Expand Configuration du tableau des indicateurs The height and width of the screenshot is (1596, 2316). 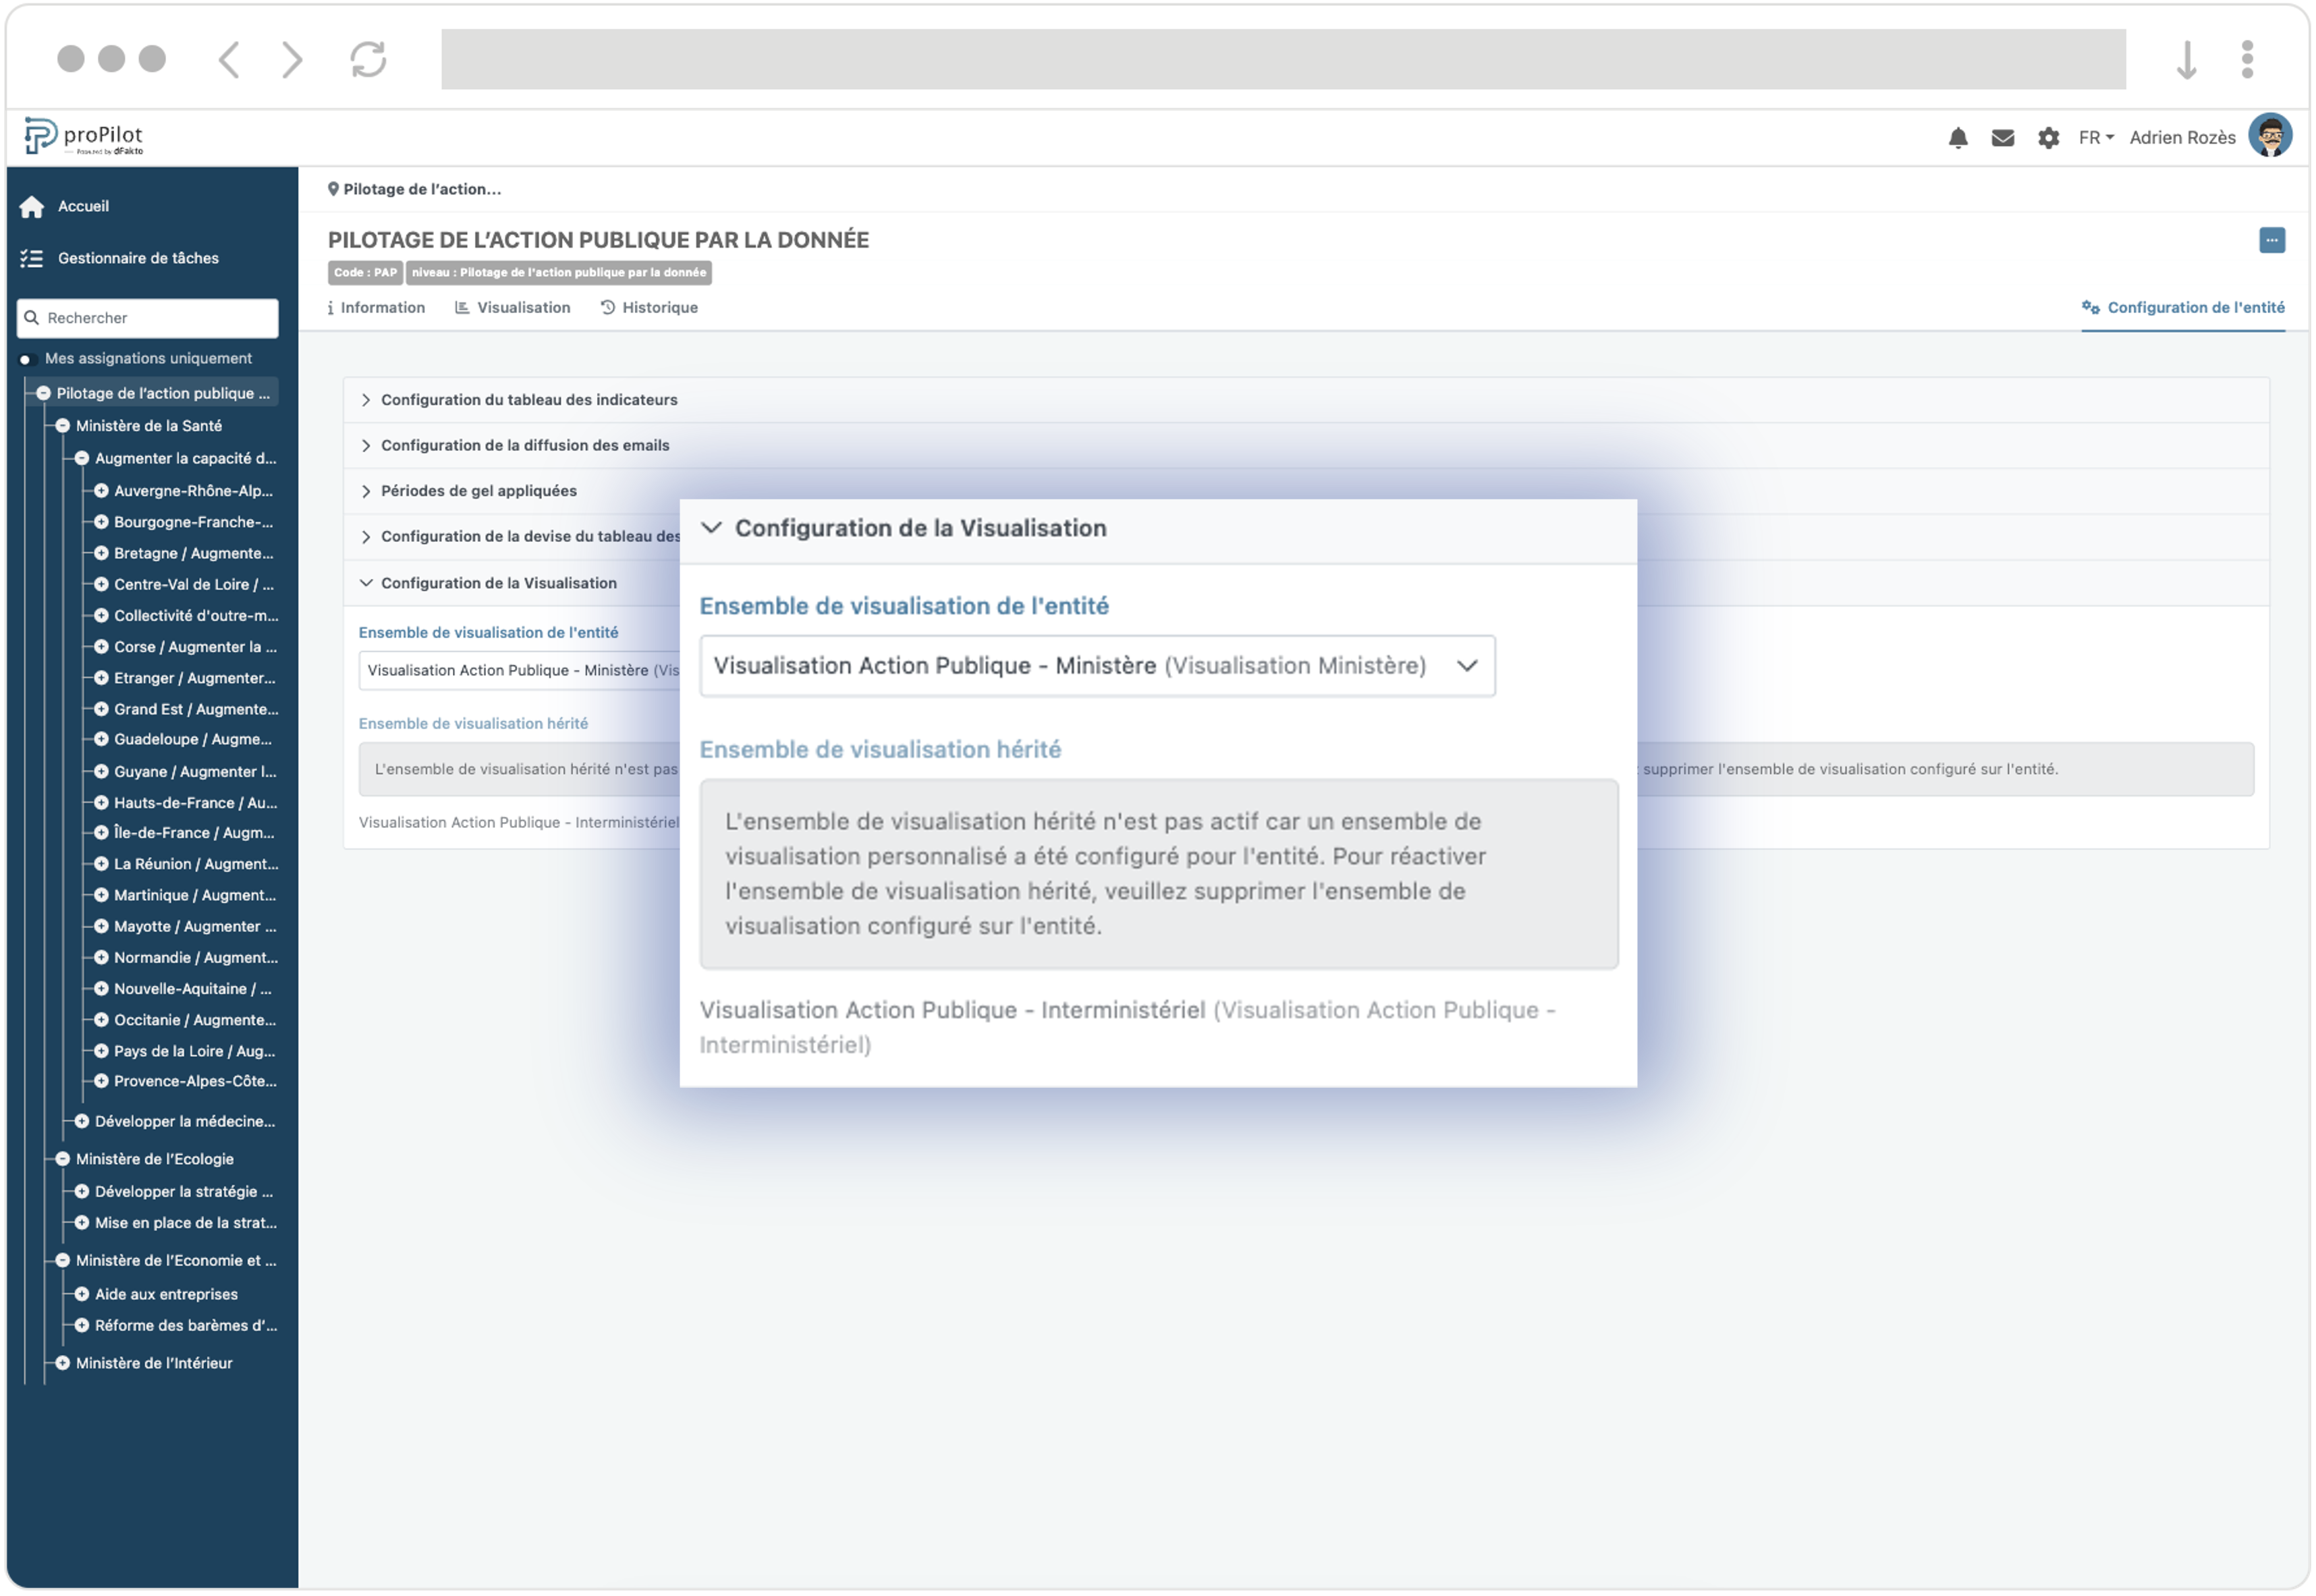point(528,400)
